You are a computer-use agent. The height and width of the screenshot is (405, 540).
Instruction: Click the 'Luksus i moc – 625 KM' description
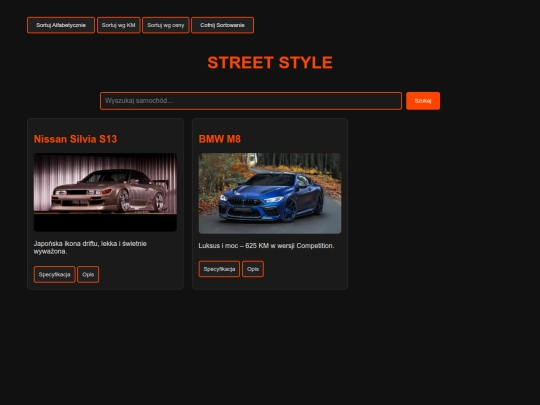pyautogui.click(x=266, y=246)
